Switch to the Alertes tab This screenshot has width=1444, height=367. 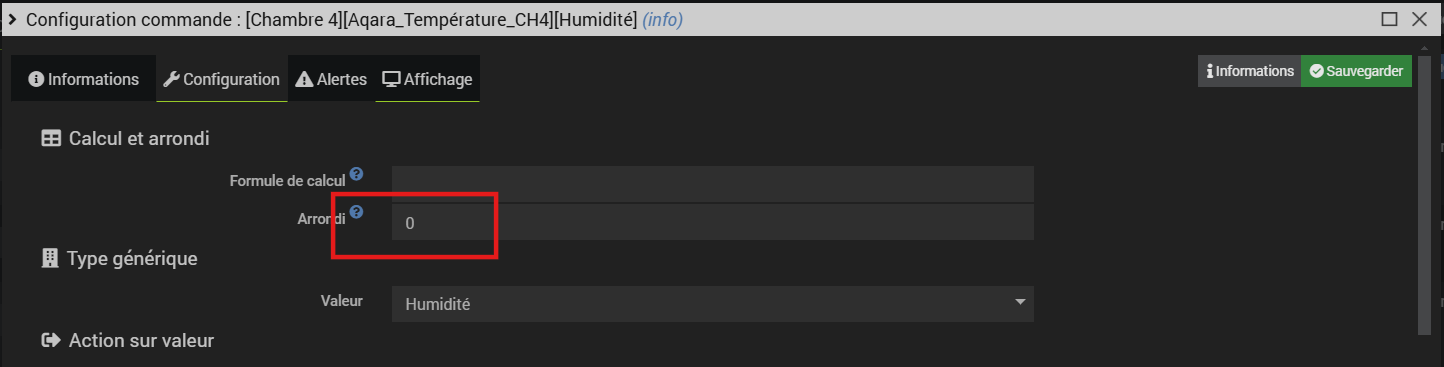332,79
